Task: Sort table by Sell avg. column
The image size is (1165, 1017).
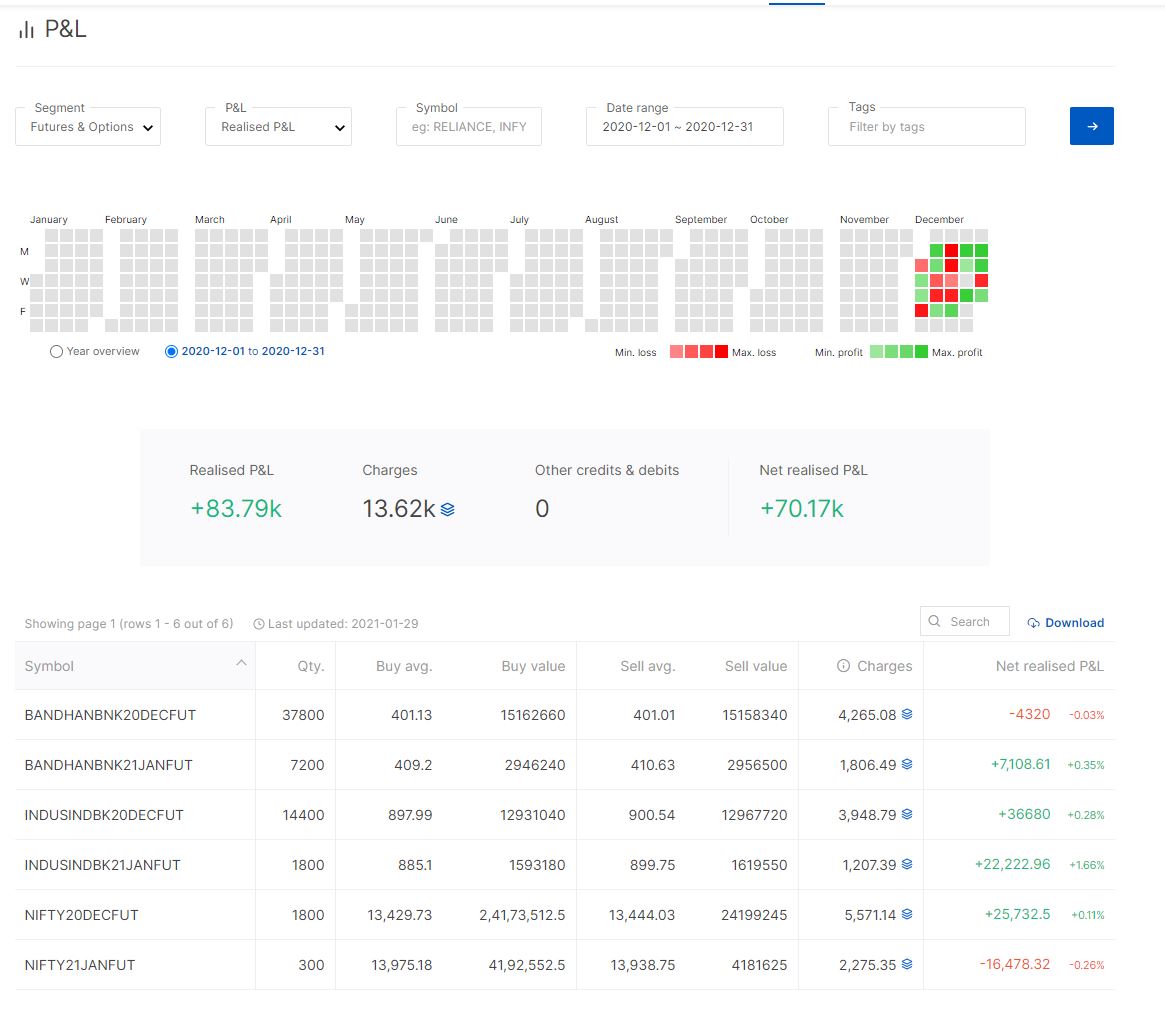Action: [x=647, y=666]
